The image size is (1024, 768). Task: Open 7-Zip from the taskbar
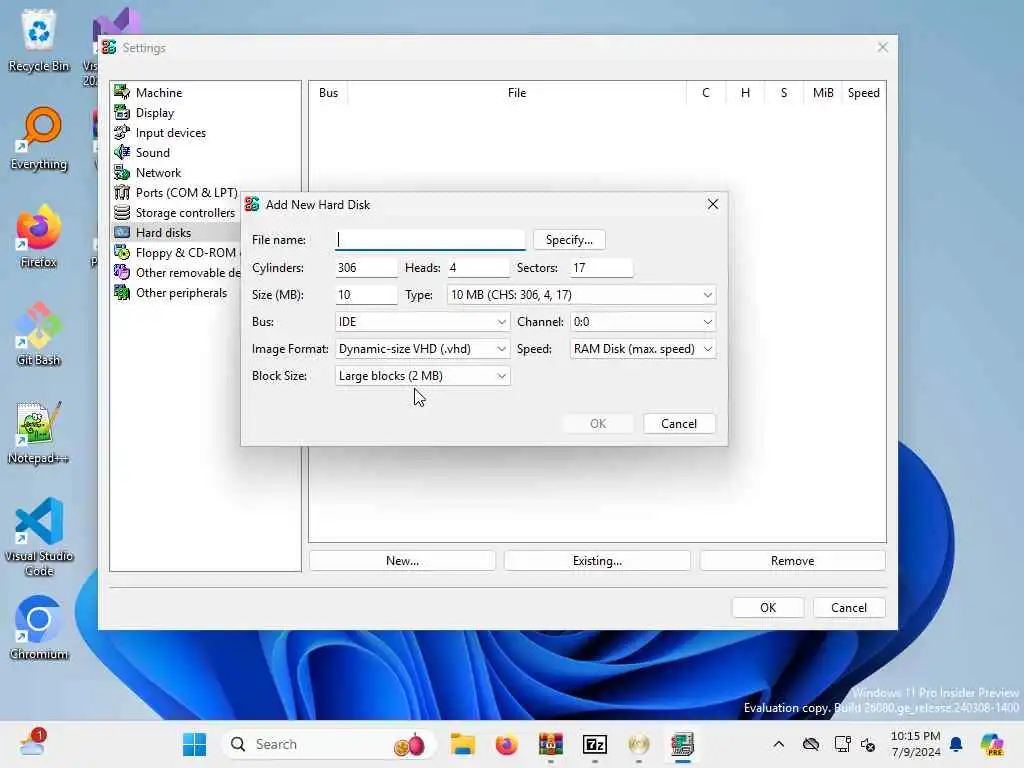pos(595,744)
